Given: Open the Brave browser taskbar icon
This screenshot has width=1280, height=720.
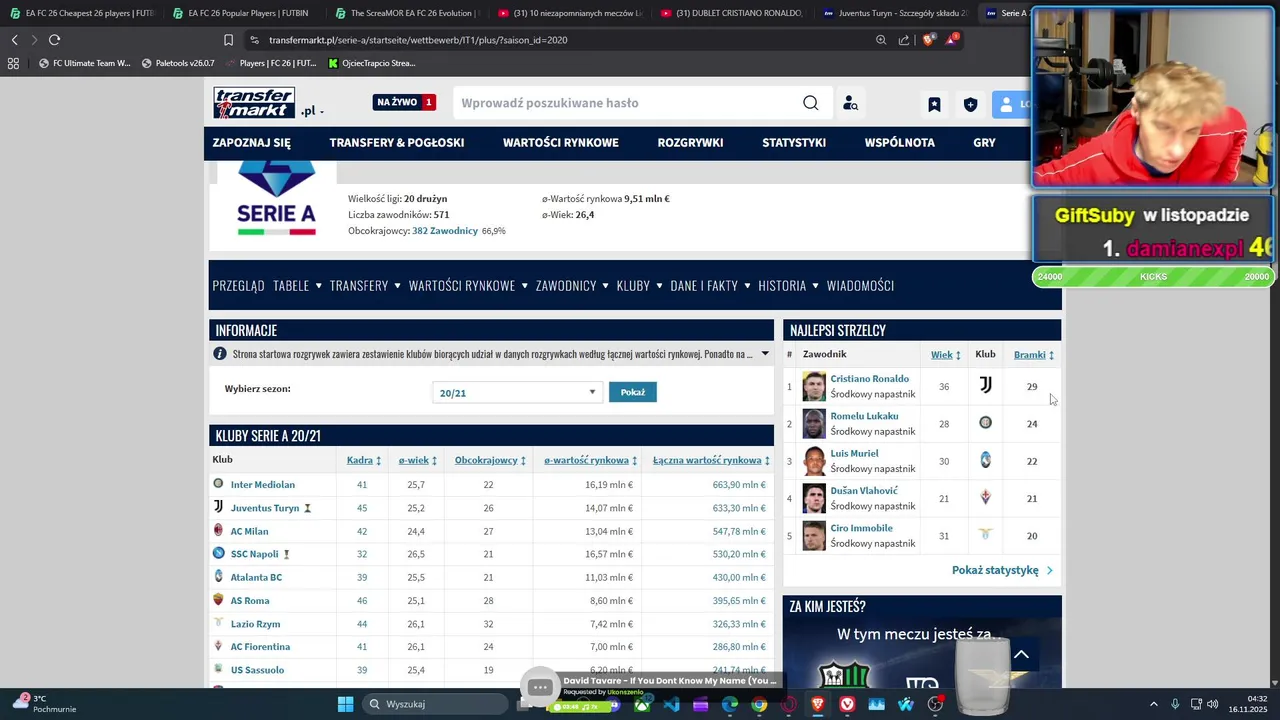Looking at the screenshot, I should point(817,704).
